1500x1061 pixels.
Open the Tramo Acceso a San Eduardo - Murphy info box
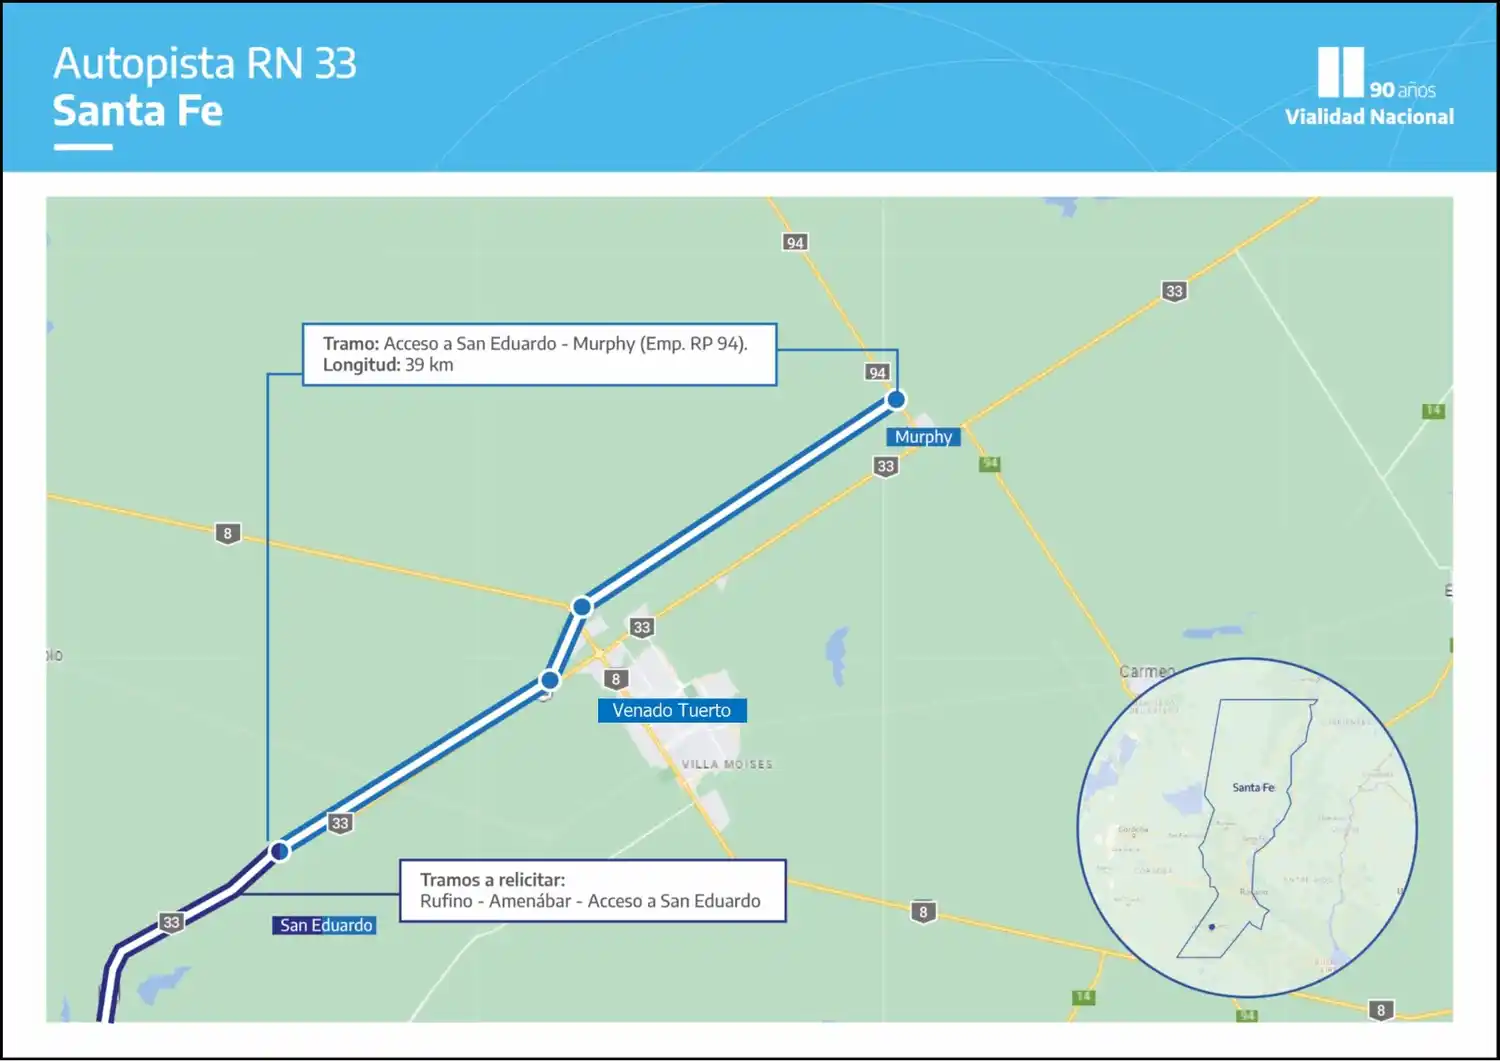[x=539, y=354]
